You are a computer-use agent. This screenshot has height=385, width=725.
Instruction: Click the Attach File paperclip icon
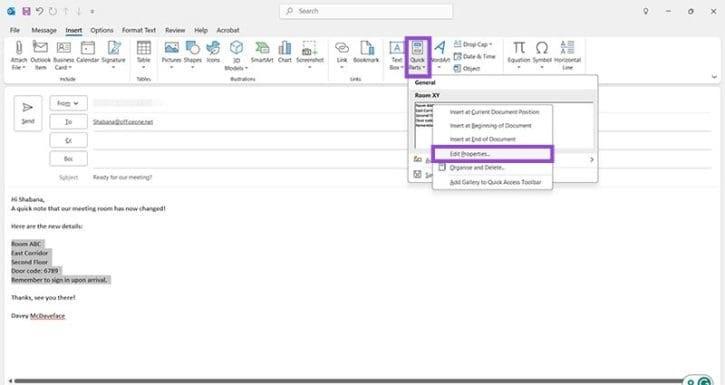pos(18,48)
